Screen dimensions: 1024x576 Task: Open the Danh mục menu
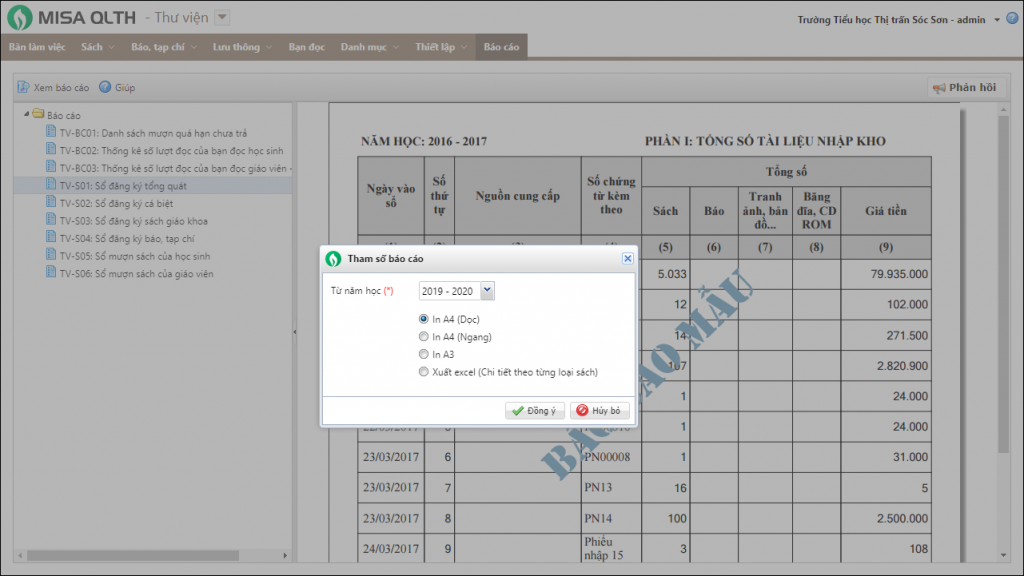pos(370,47)
